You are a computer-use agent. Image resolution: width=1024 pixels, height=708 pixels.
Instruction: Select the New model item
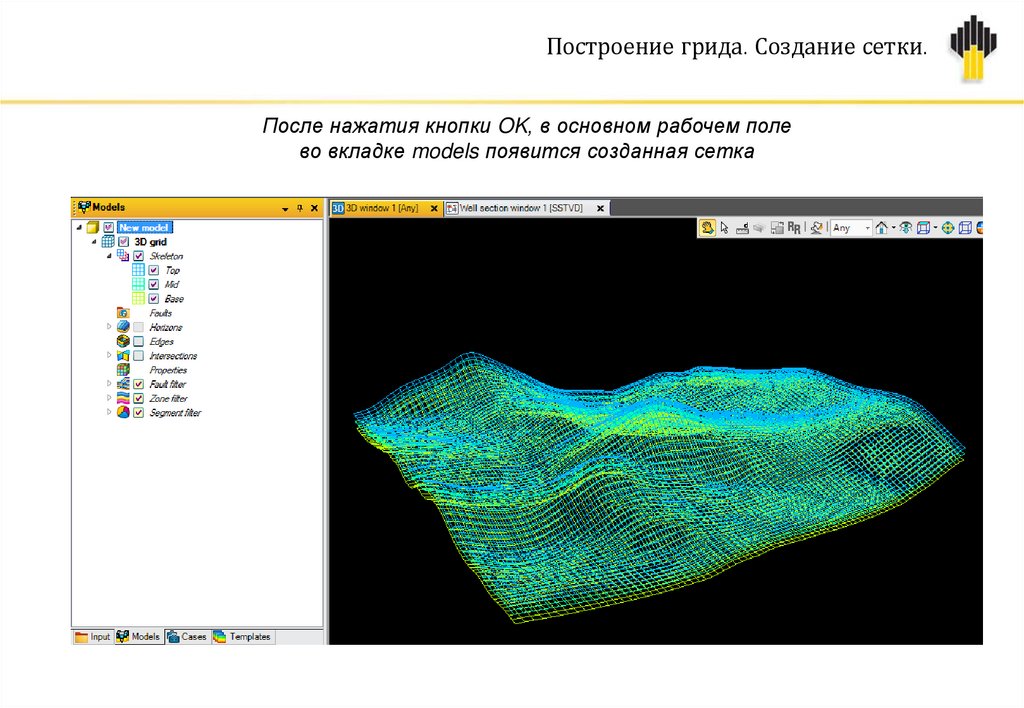(144, 227)
